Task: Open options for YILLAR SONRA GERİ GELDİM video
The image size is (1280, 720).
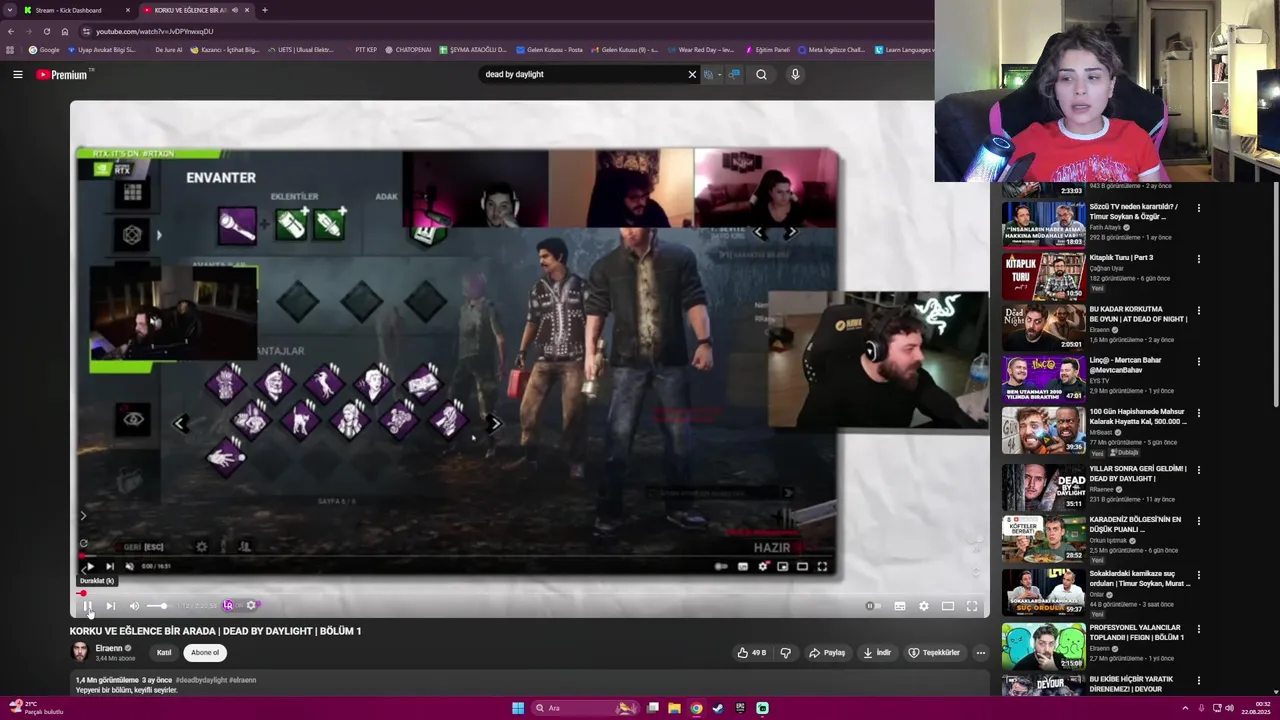Action: coord(1198,470)
